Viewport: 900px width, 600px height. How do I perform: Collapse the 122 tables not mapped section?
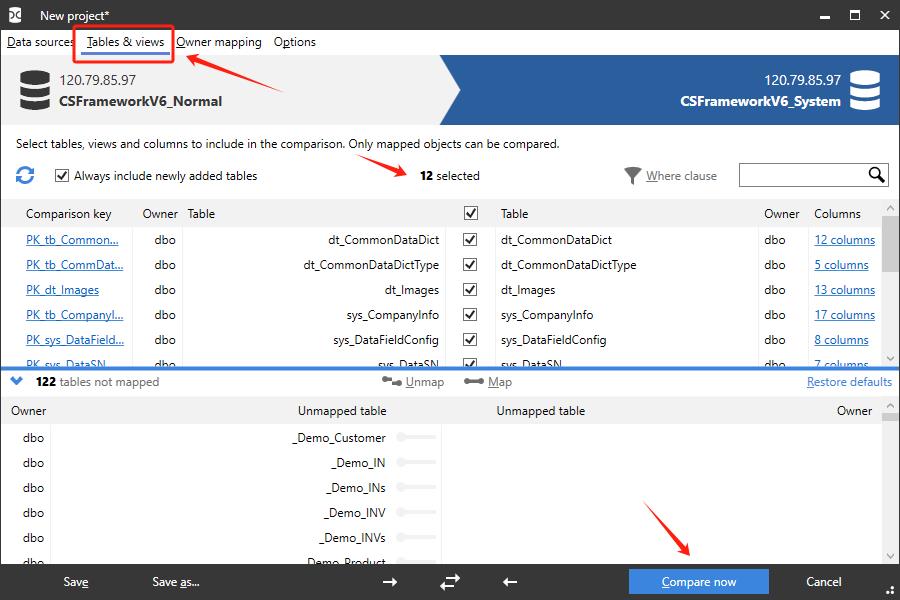17,381
